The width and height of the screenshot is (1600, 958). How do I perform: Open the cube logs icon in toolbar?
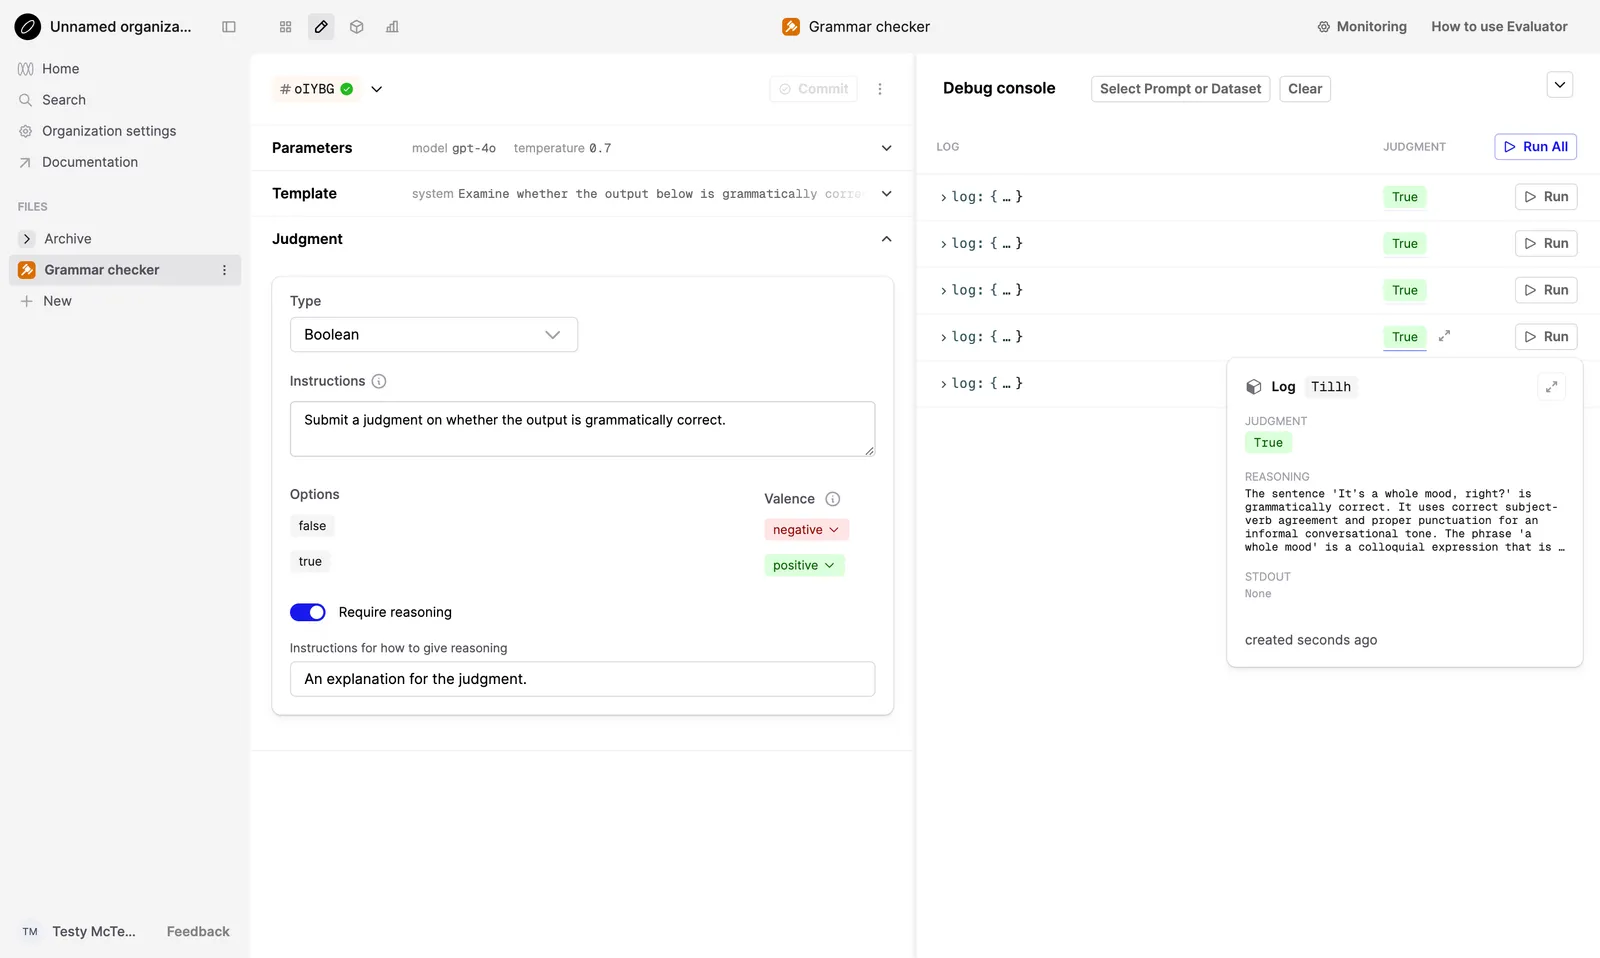[x=357, y=27]
